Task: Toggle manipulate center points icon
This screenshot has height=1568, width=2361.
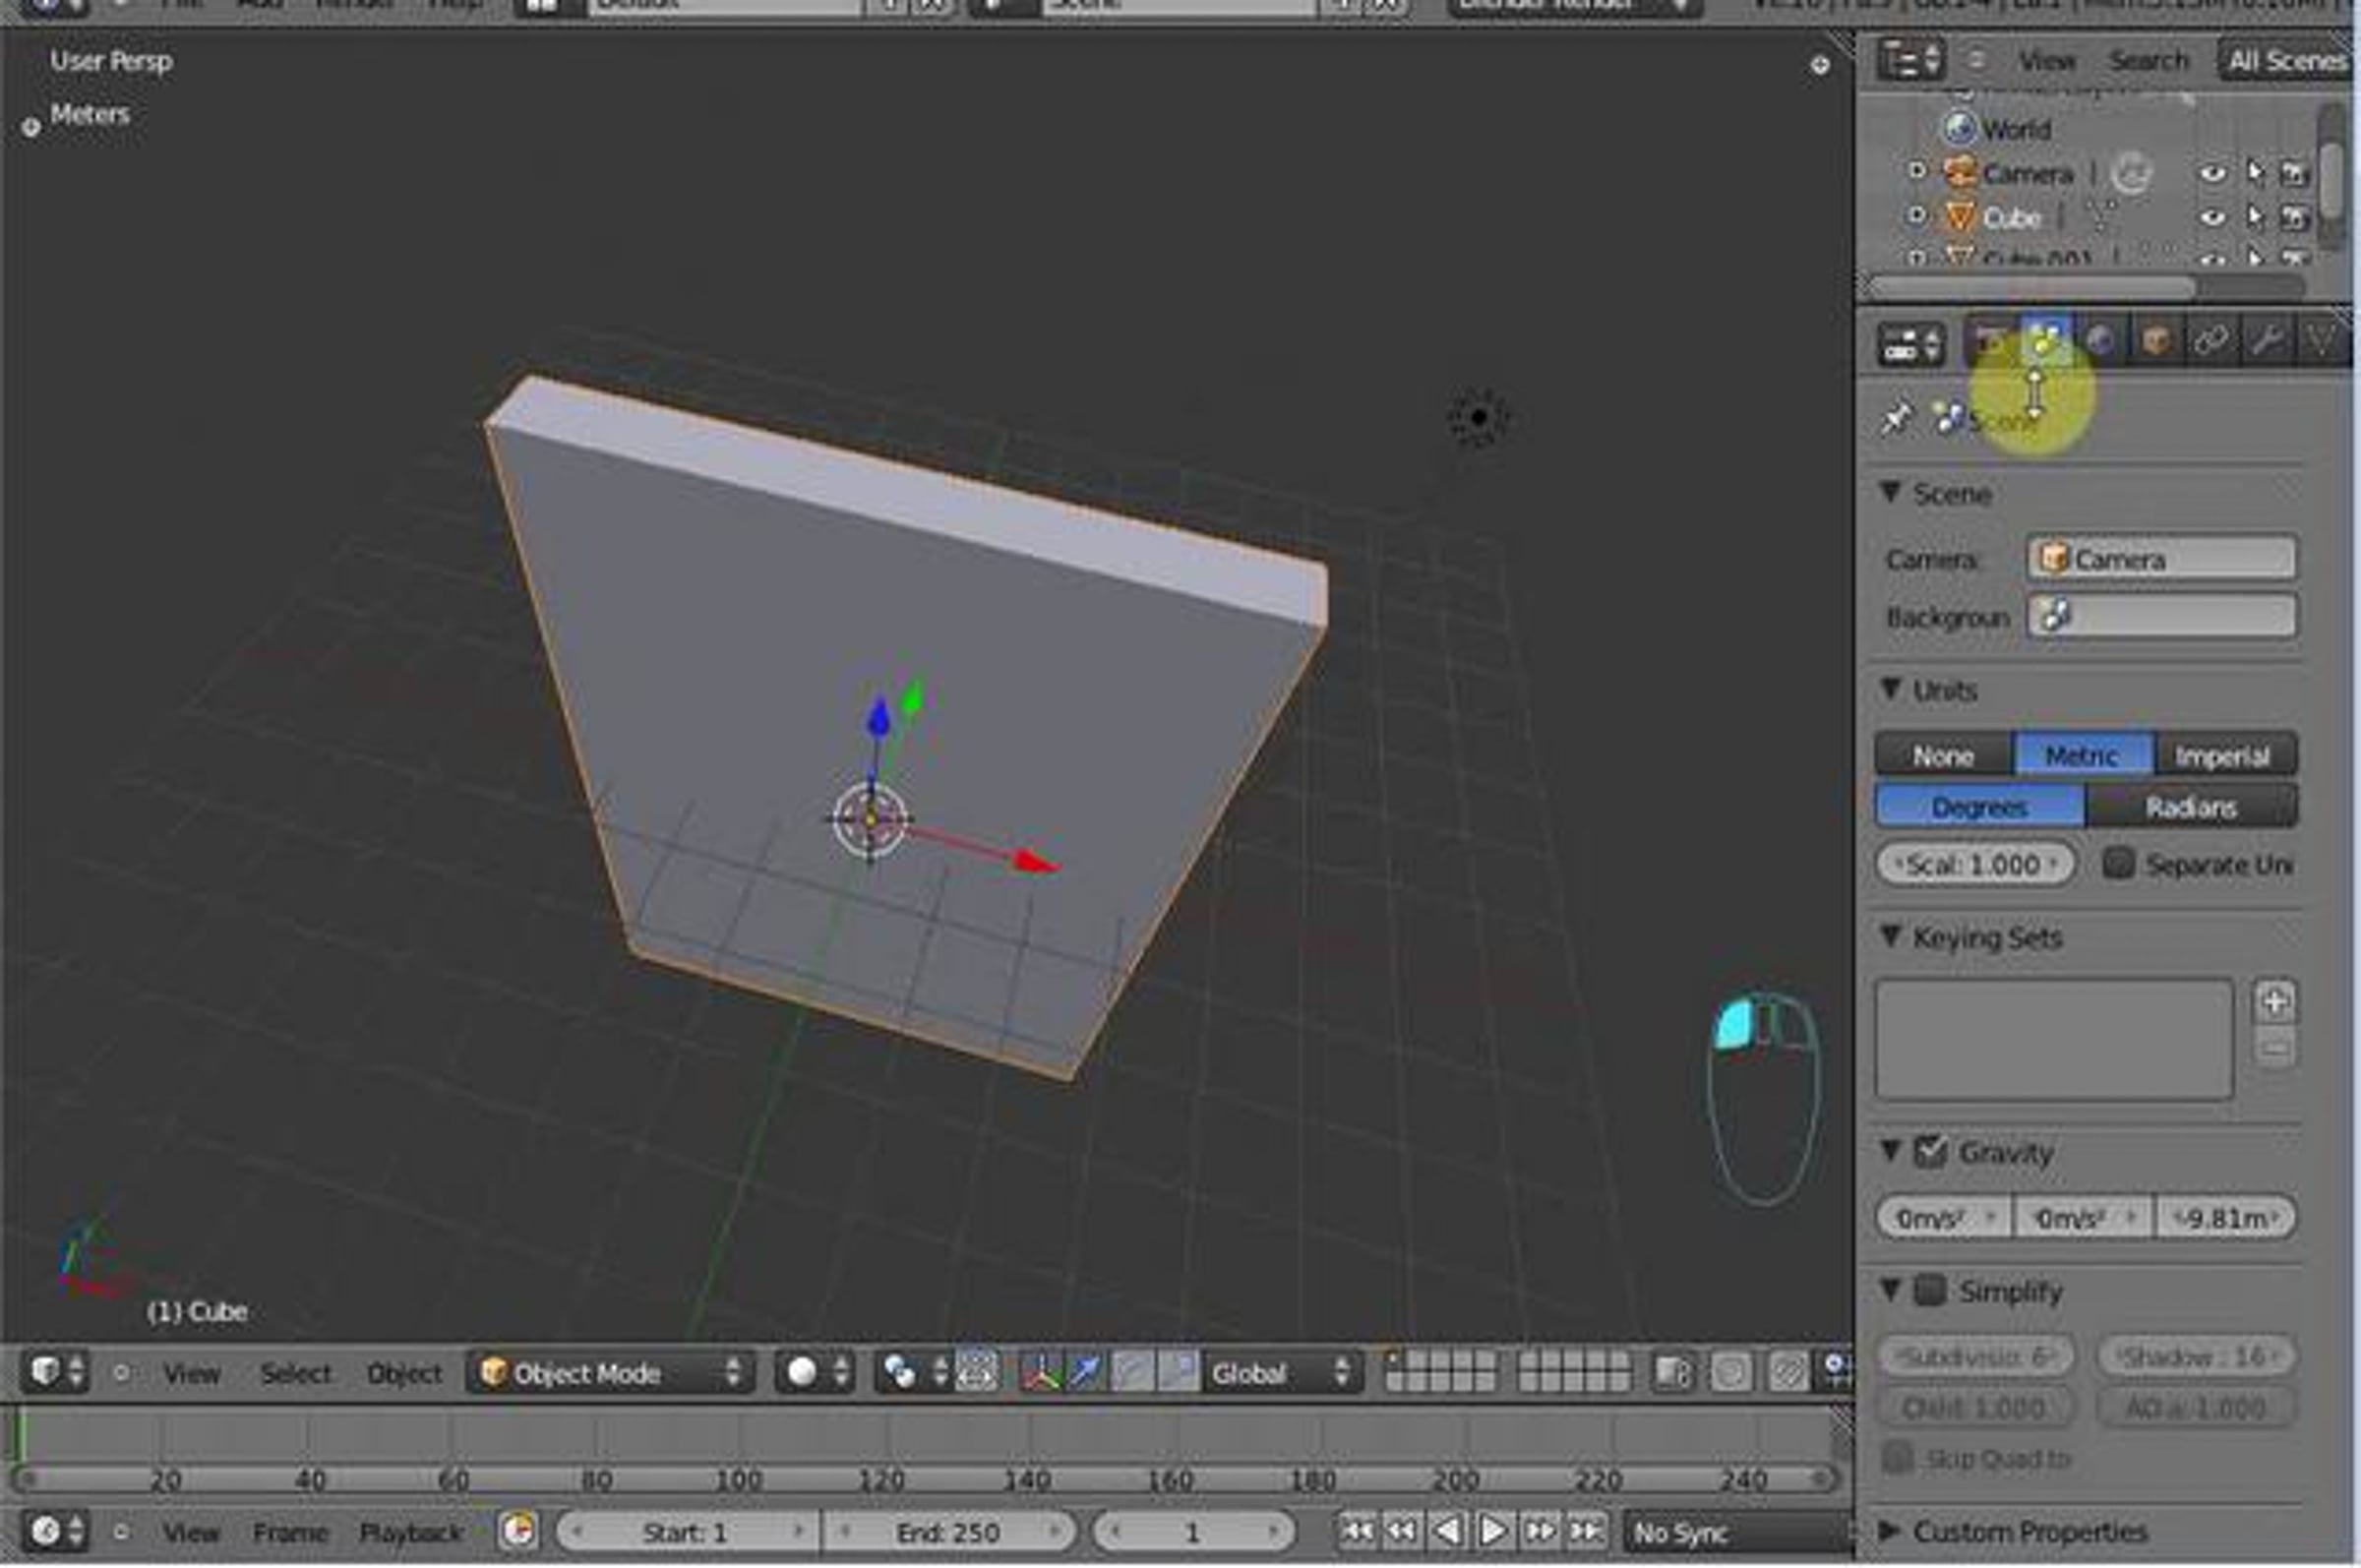Action: (977, 1372)
